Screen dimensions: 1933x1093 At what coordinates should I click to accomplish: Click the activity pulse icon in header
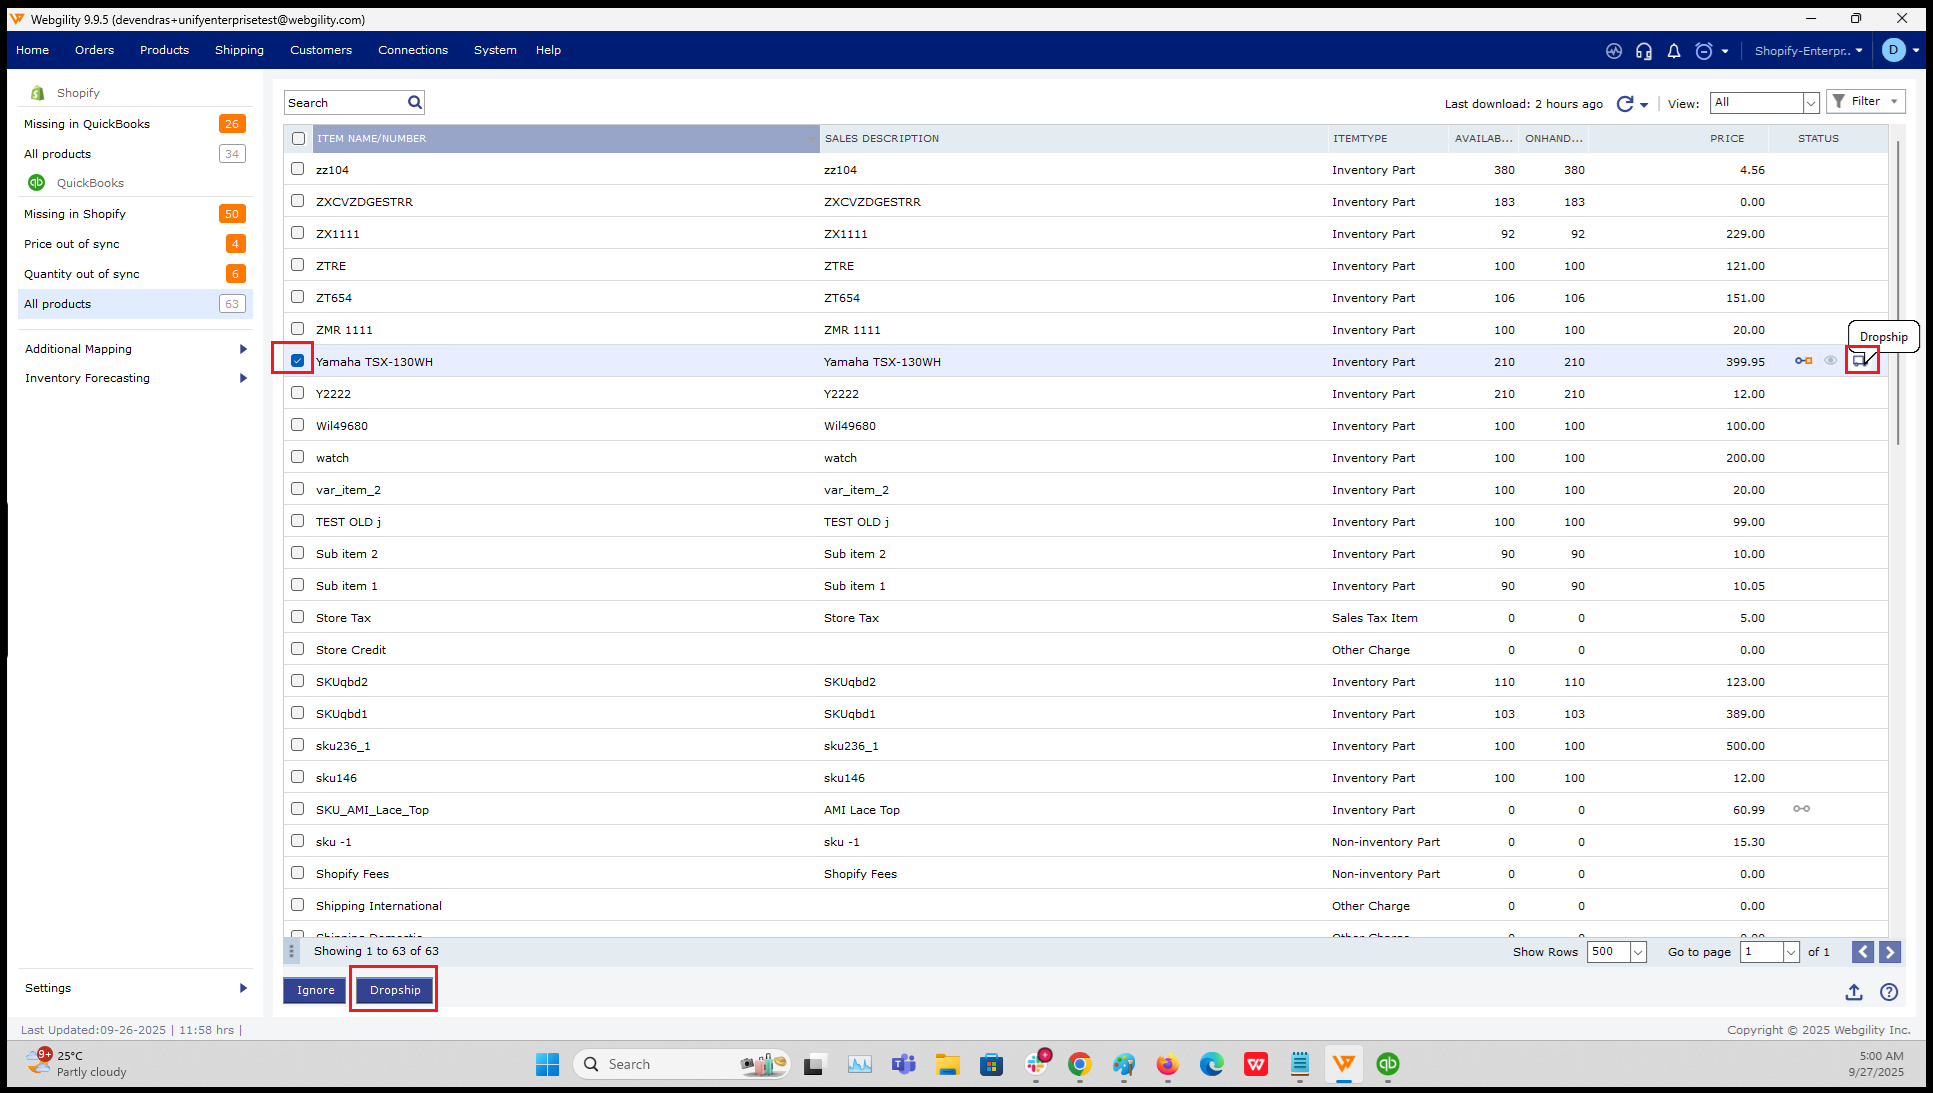[x=1614, y=51]
